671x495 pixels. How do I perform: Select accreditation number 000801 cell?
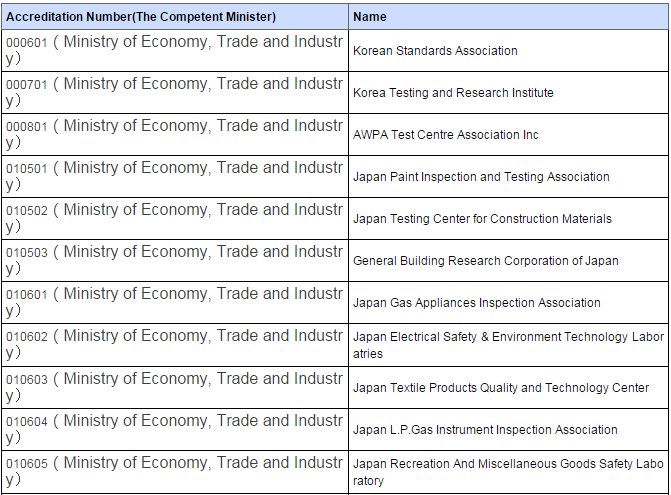pos(175,134)
